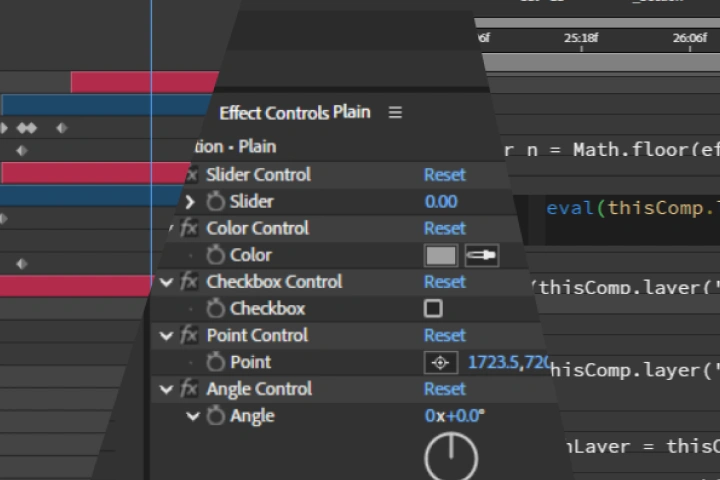Enable the Checkbox property box
This screenshot has width=720, height=480.
pos(433,309)
